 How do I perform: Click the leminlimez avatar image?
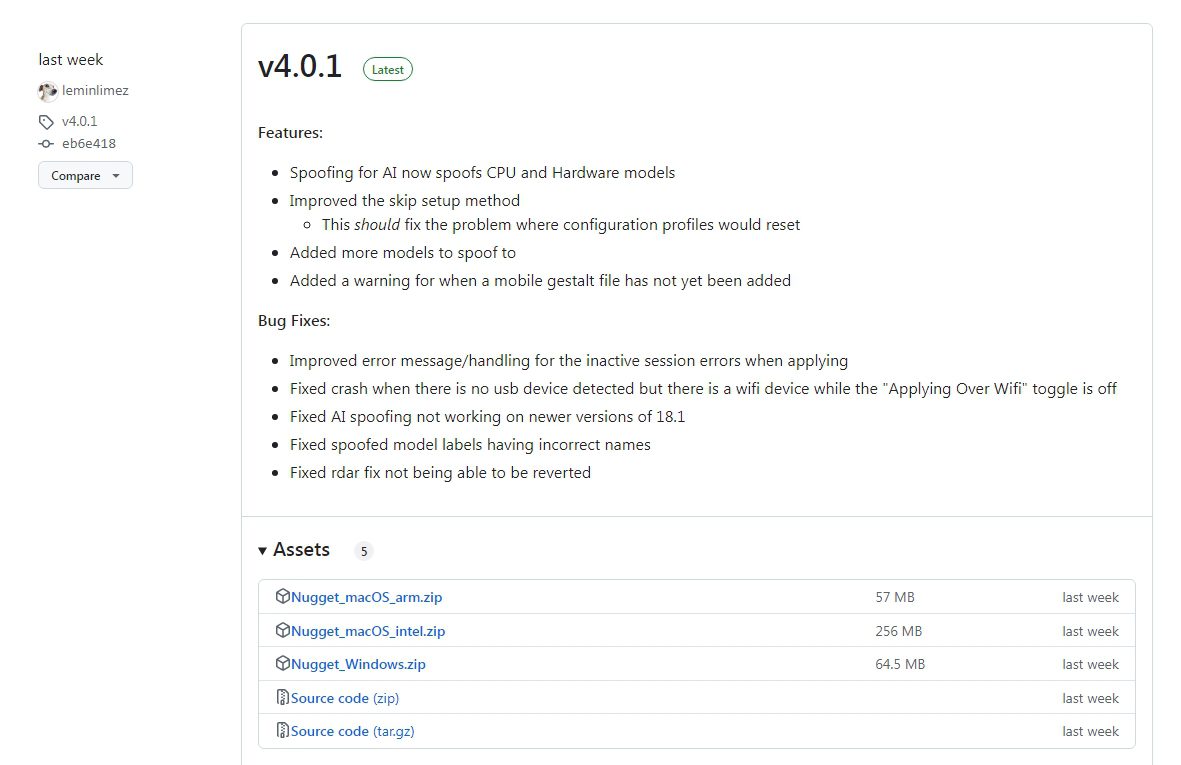pyautogui.click(x=48, y=92)
